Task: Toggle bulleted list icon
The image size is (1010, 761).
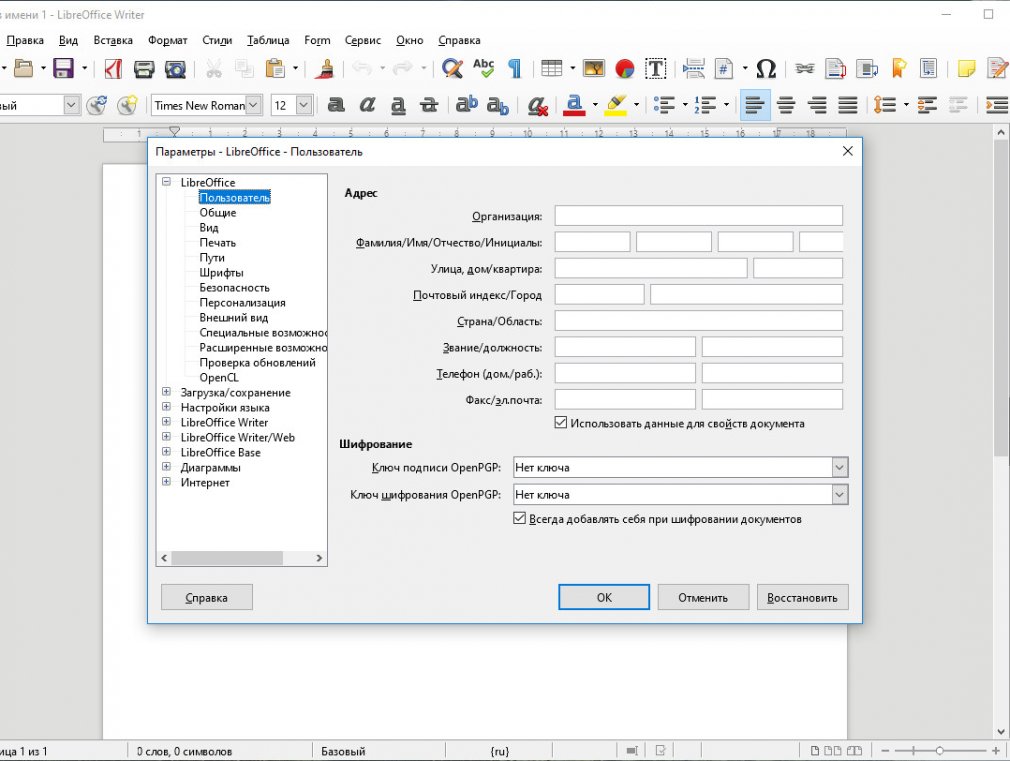Action: click(664, 105)
